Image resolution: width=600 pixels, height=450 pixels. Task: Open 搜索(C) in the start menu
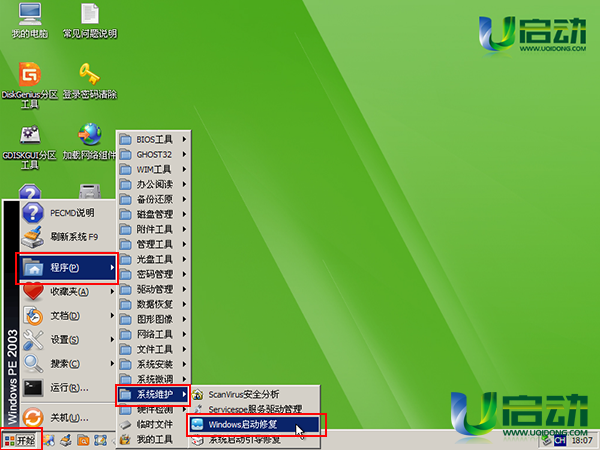tap(68, 364)
